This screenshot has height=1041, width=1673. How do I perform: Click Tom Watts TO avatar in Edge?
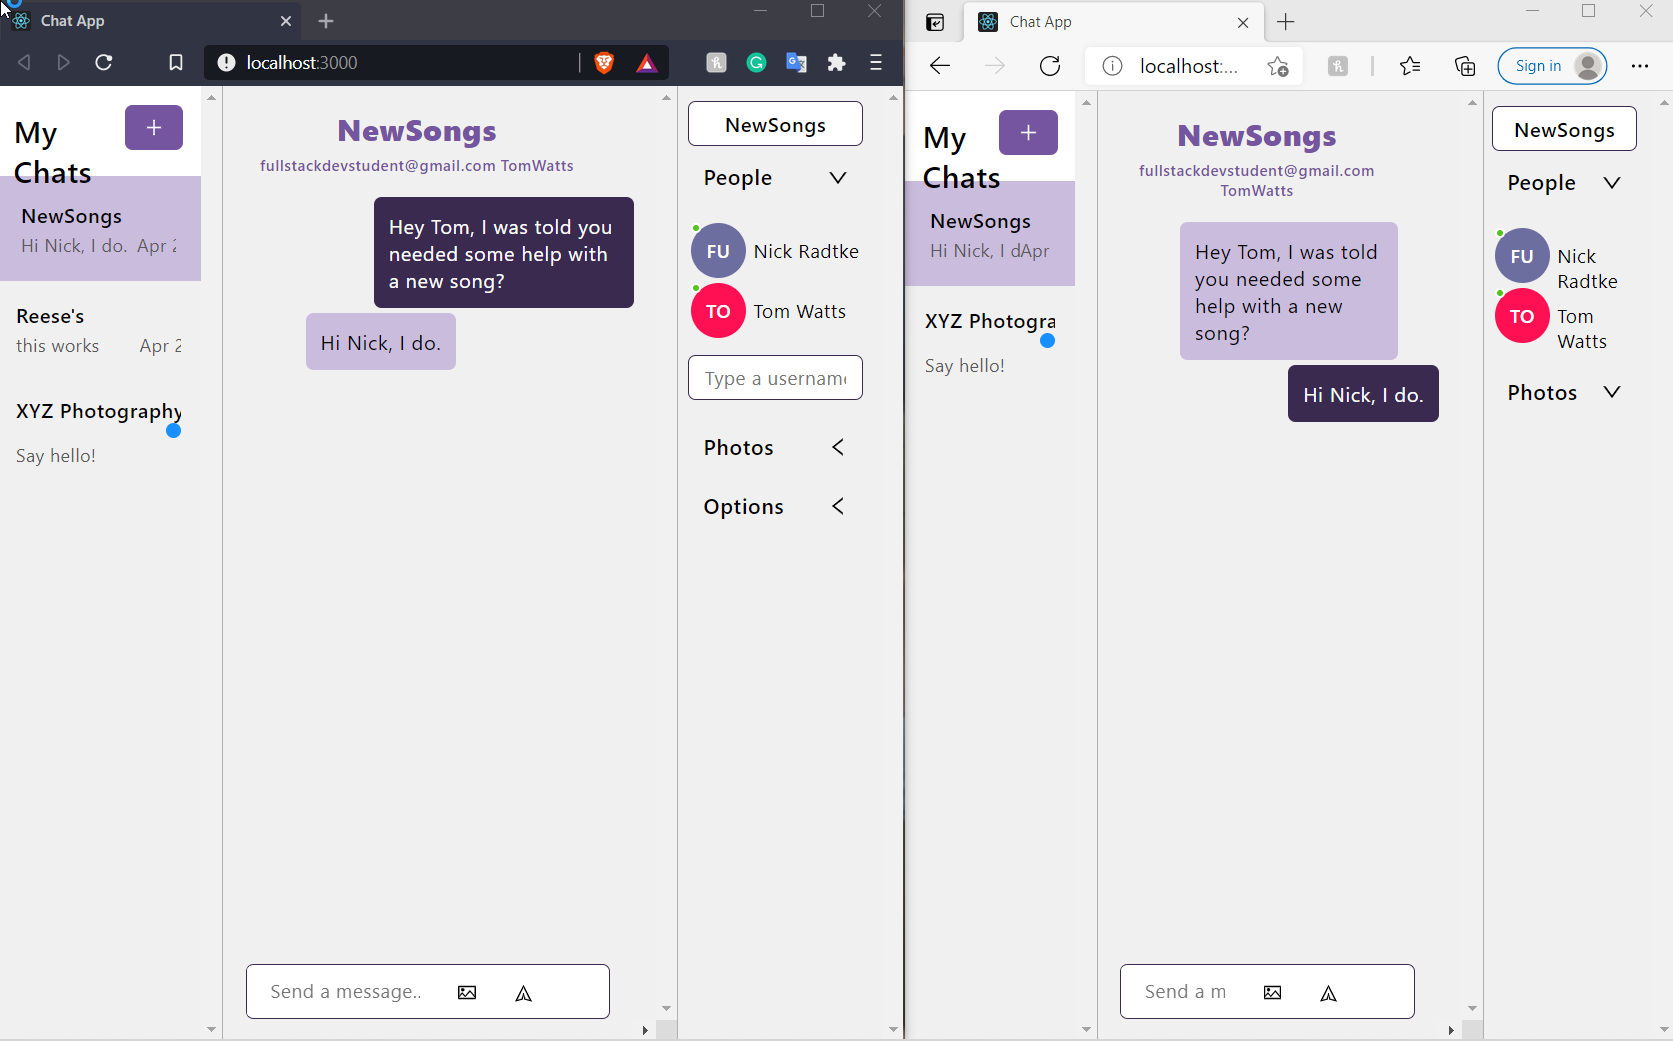1522,316
